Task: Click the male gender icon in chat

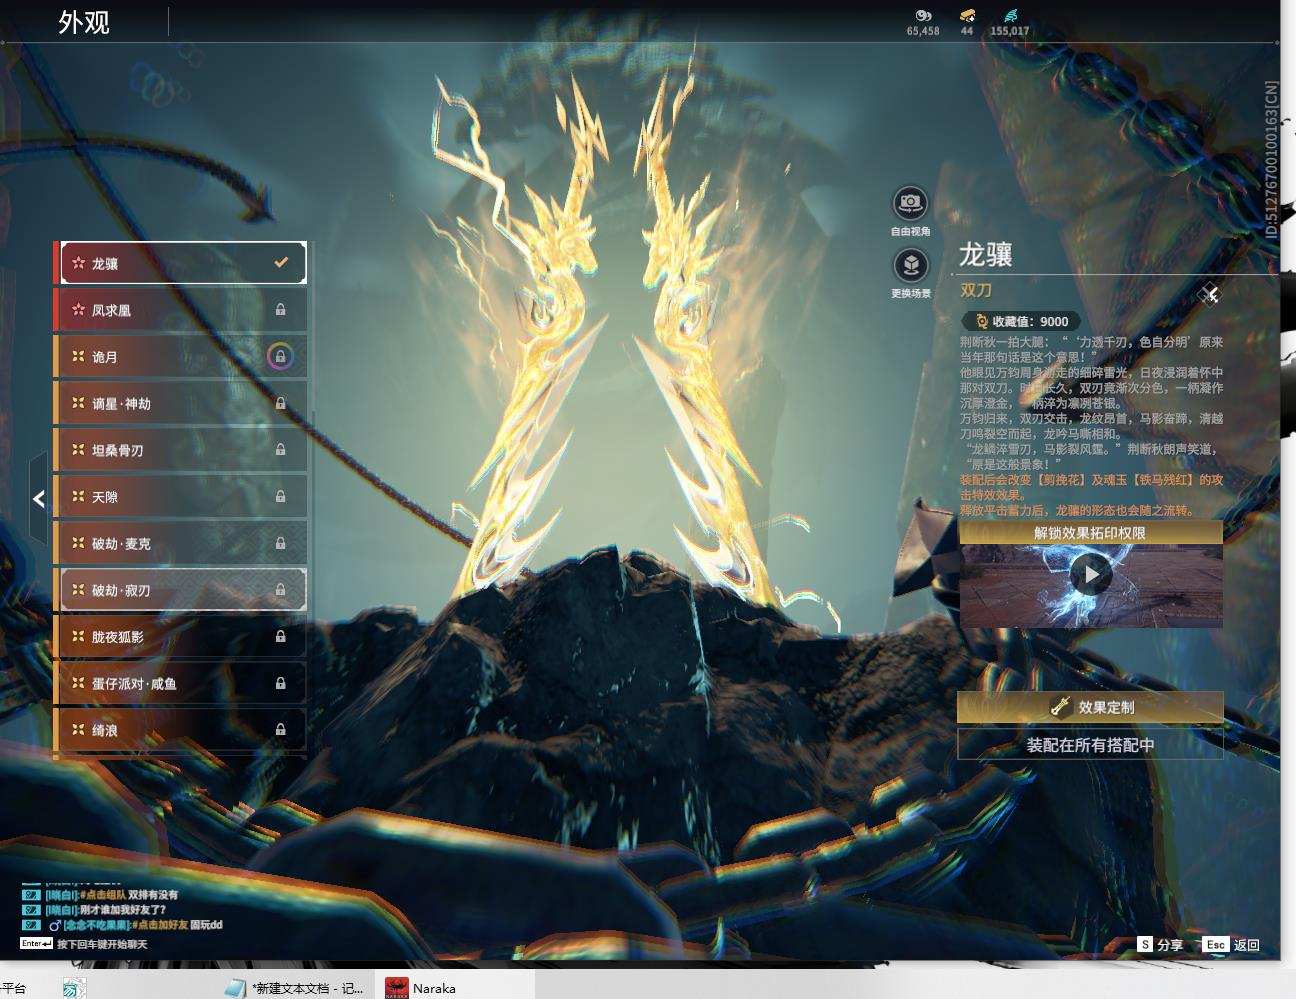Action: pyautogui.click(x=55, y=925)
